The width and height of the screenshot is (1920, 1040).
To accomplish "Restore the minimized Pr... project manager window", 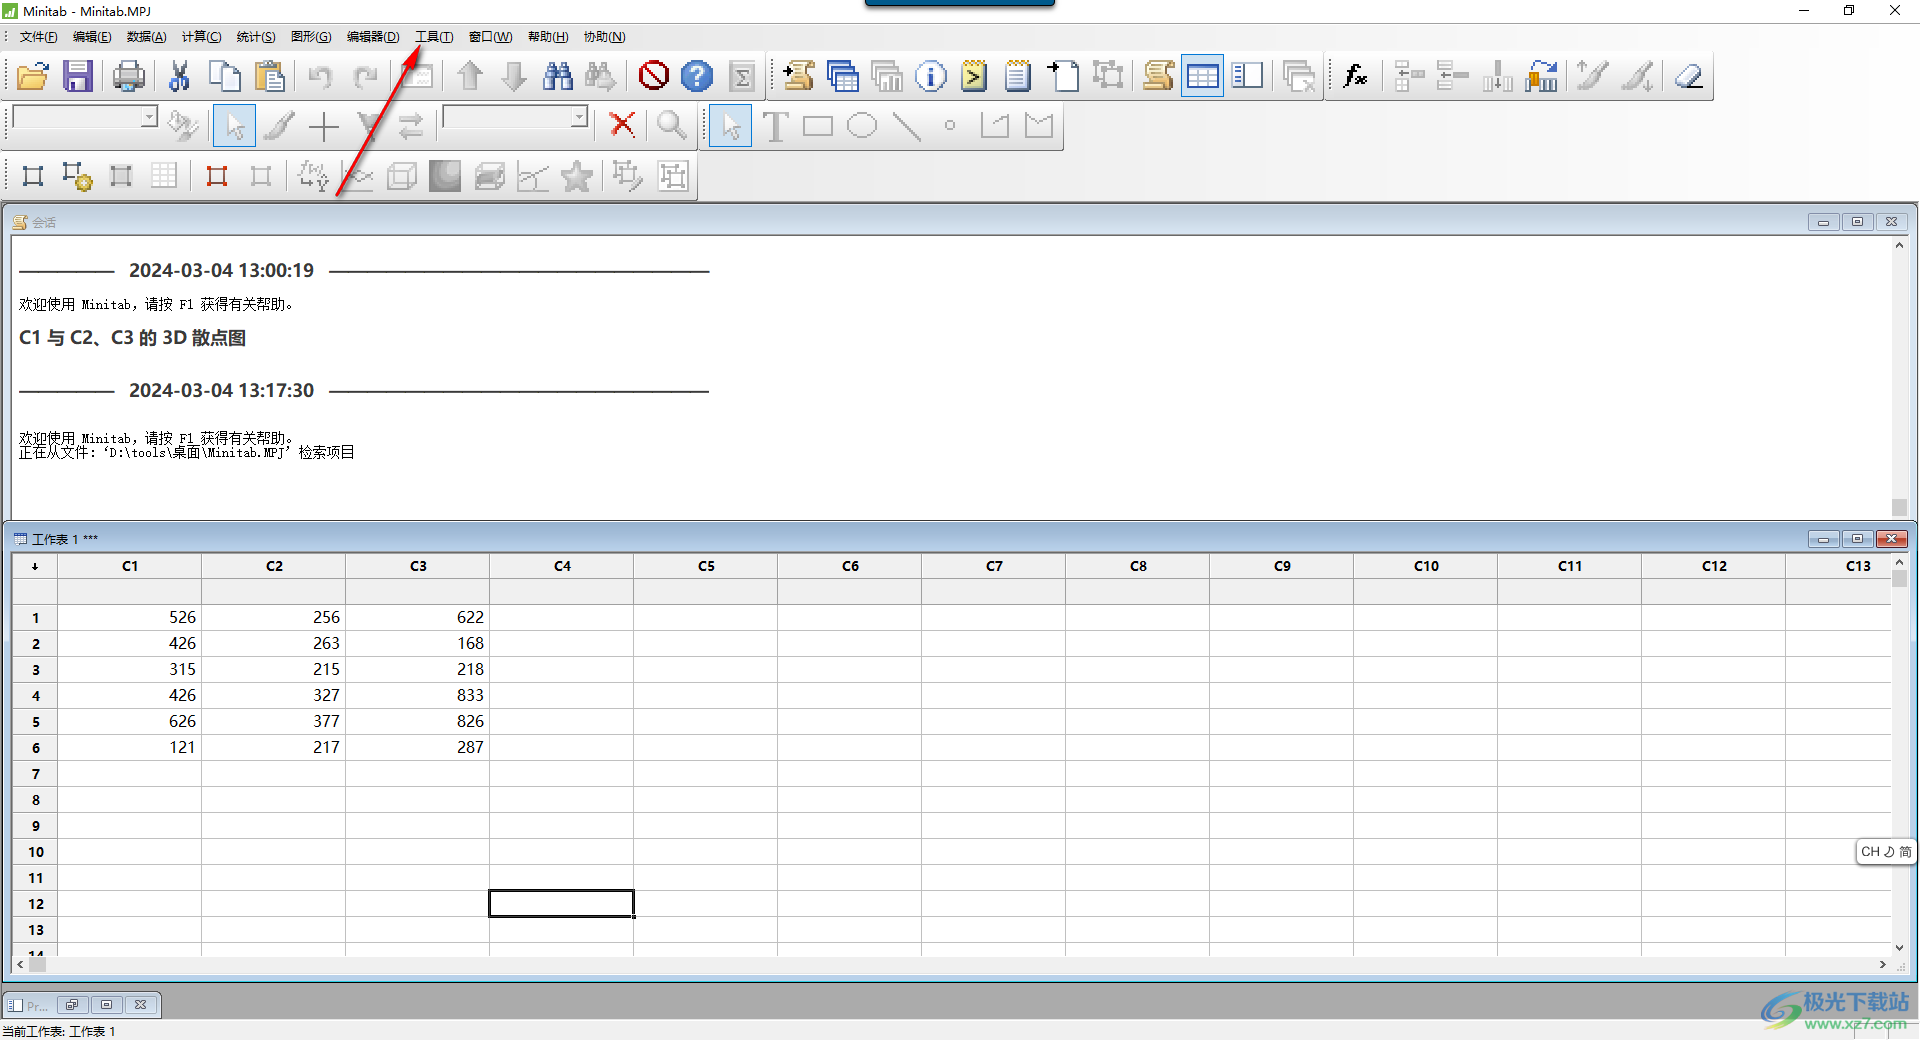I will pyautogui.click(x=72, y=1005).
